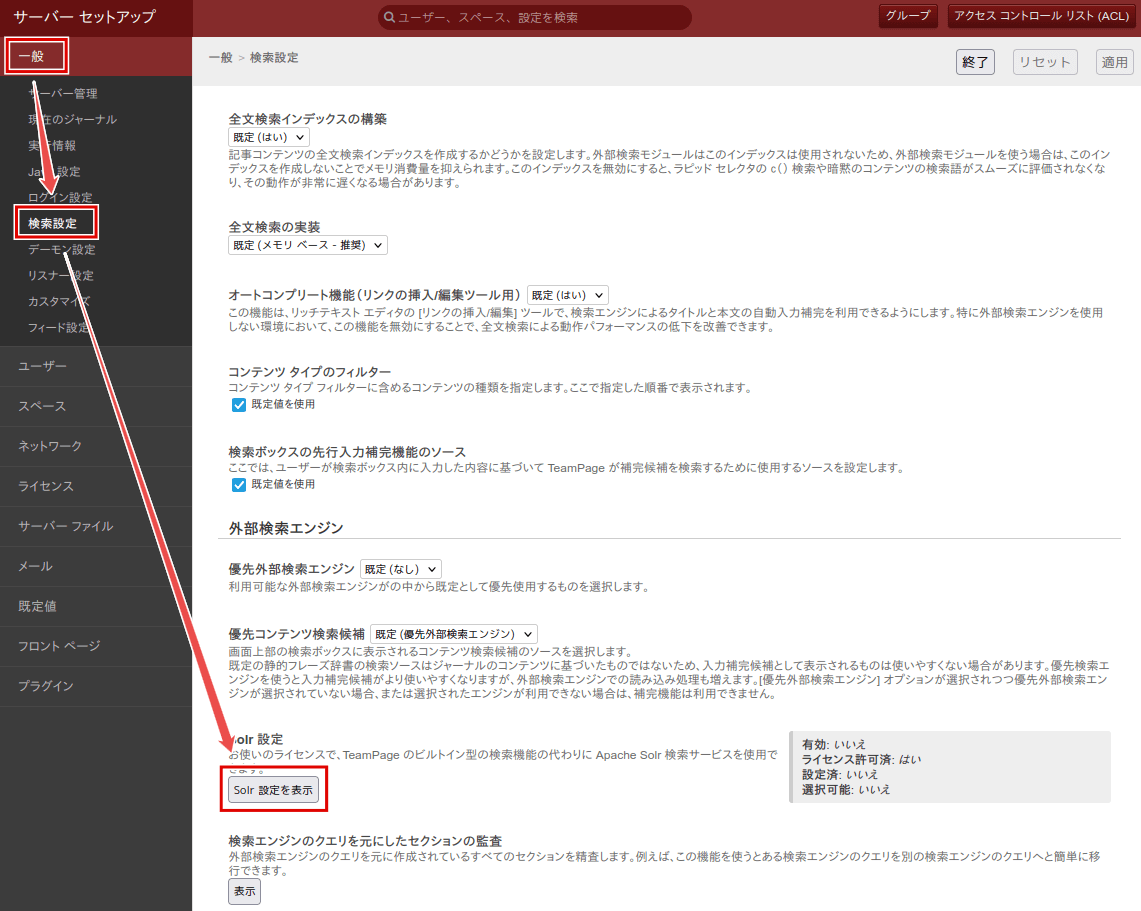Open デーモン設定 sidebar item
The image size is (1141, 911).
pos(62,250)
